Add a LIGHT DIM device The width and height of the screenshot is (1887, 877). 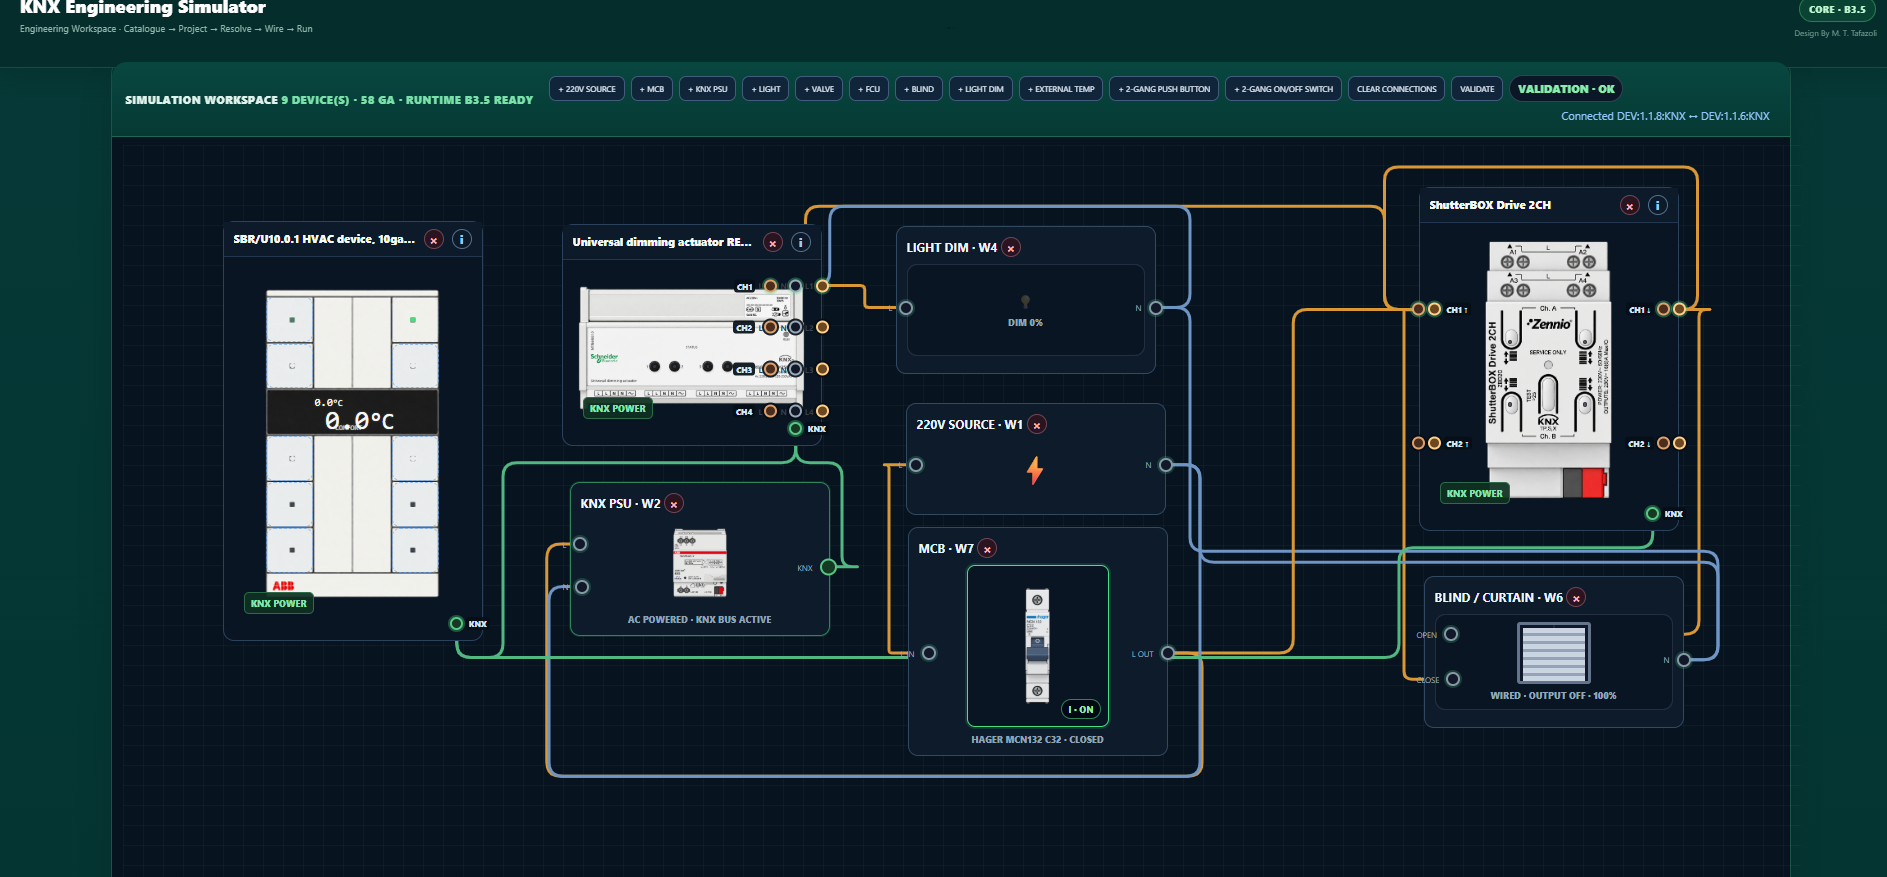981,89
